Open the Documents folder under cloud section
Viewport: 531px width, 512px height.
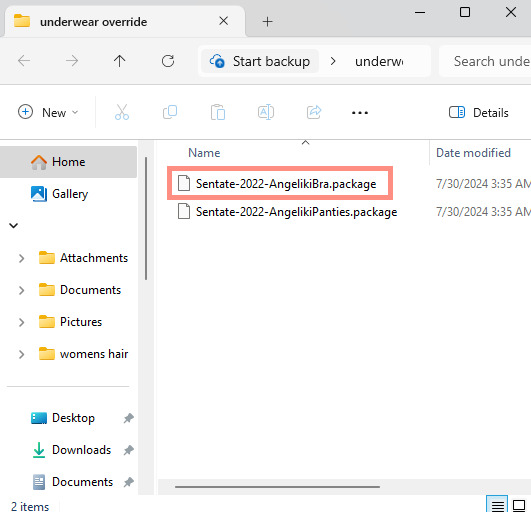pos(80,290)
